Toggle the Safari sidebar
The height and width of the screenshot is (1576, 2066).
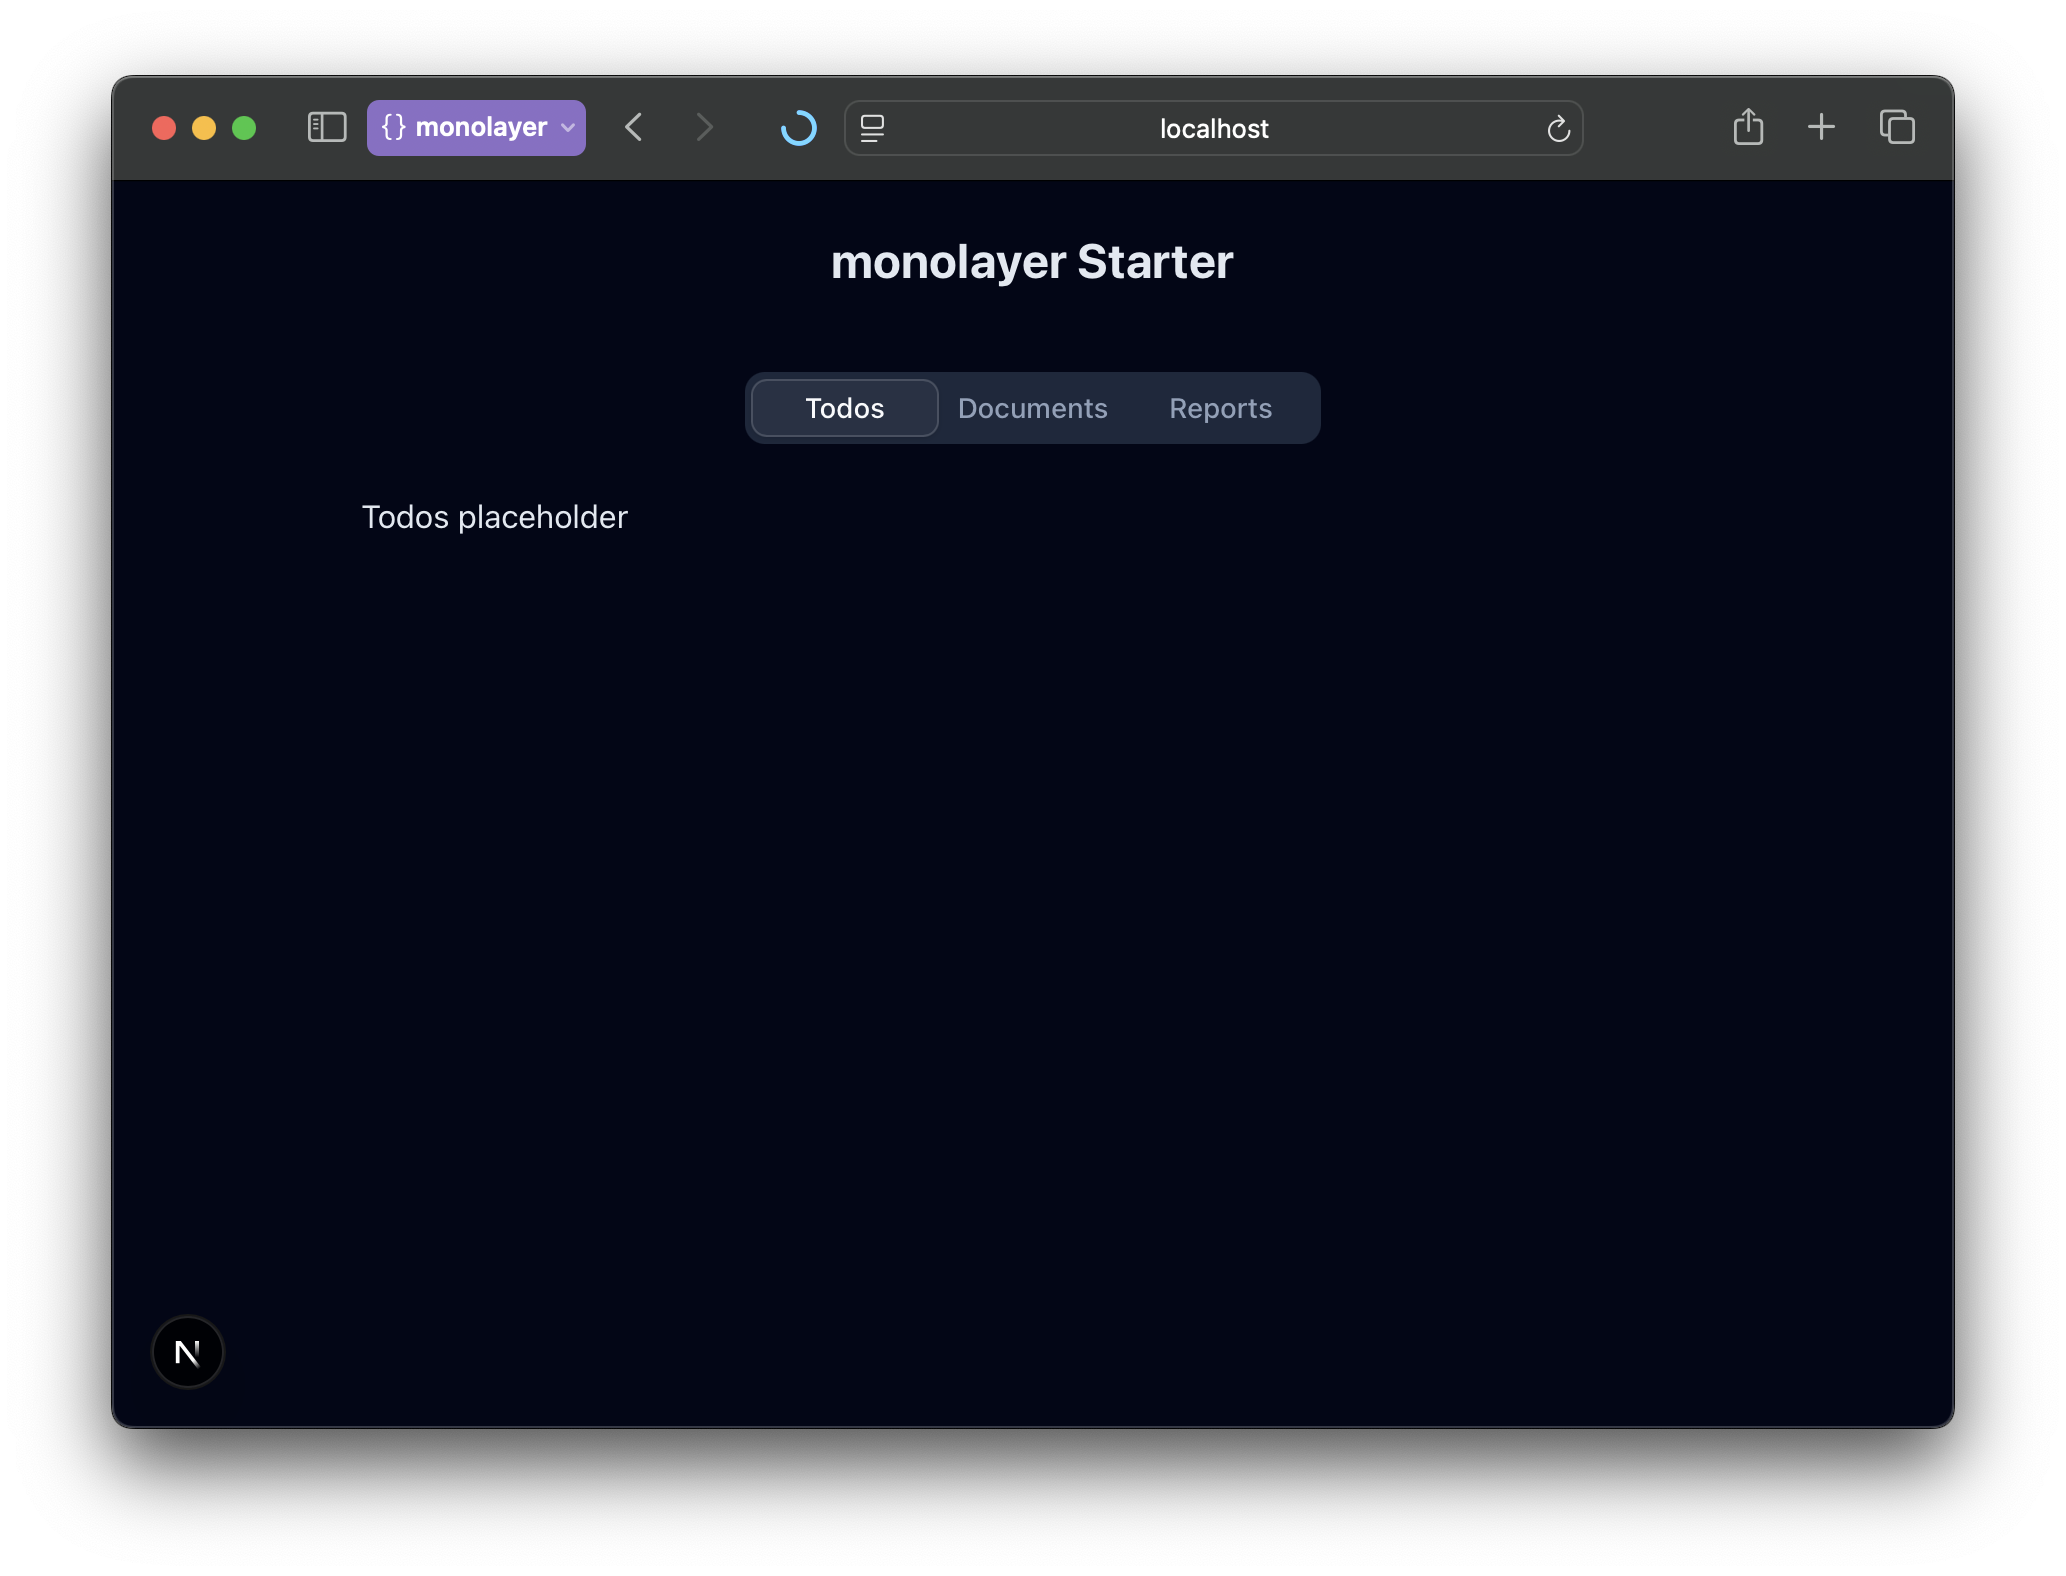click(x=325, y=127)
